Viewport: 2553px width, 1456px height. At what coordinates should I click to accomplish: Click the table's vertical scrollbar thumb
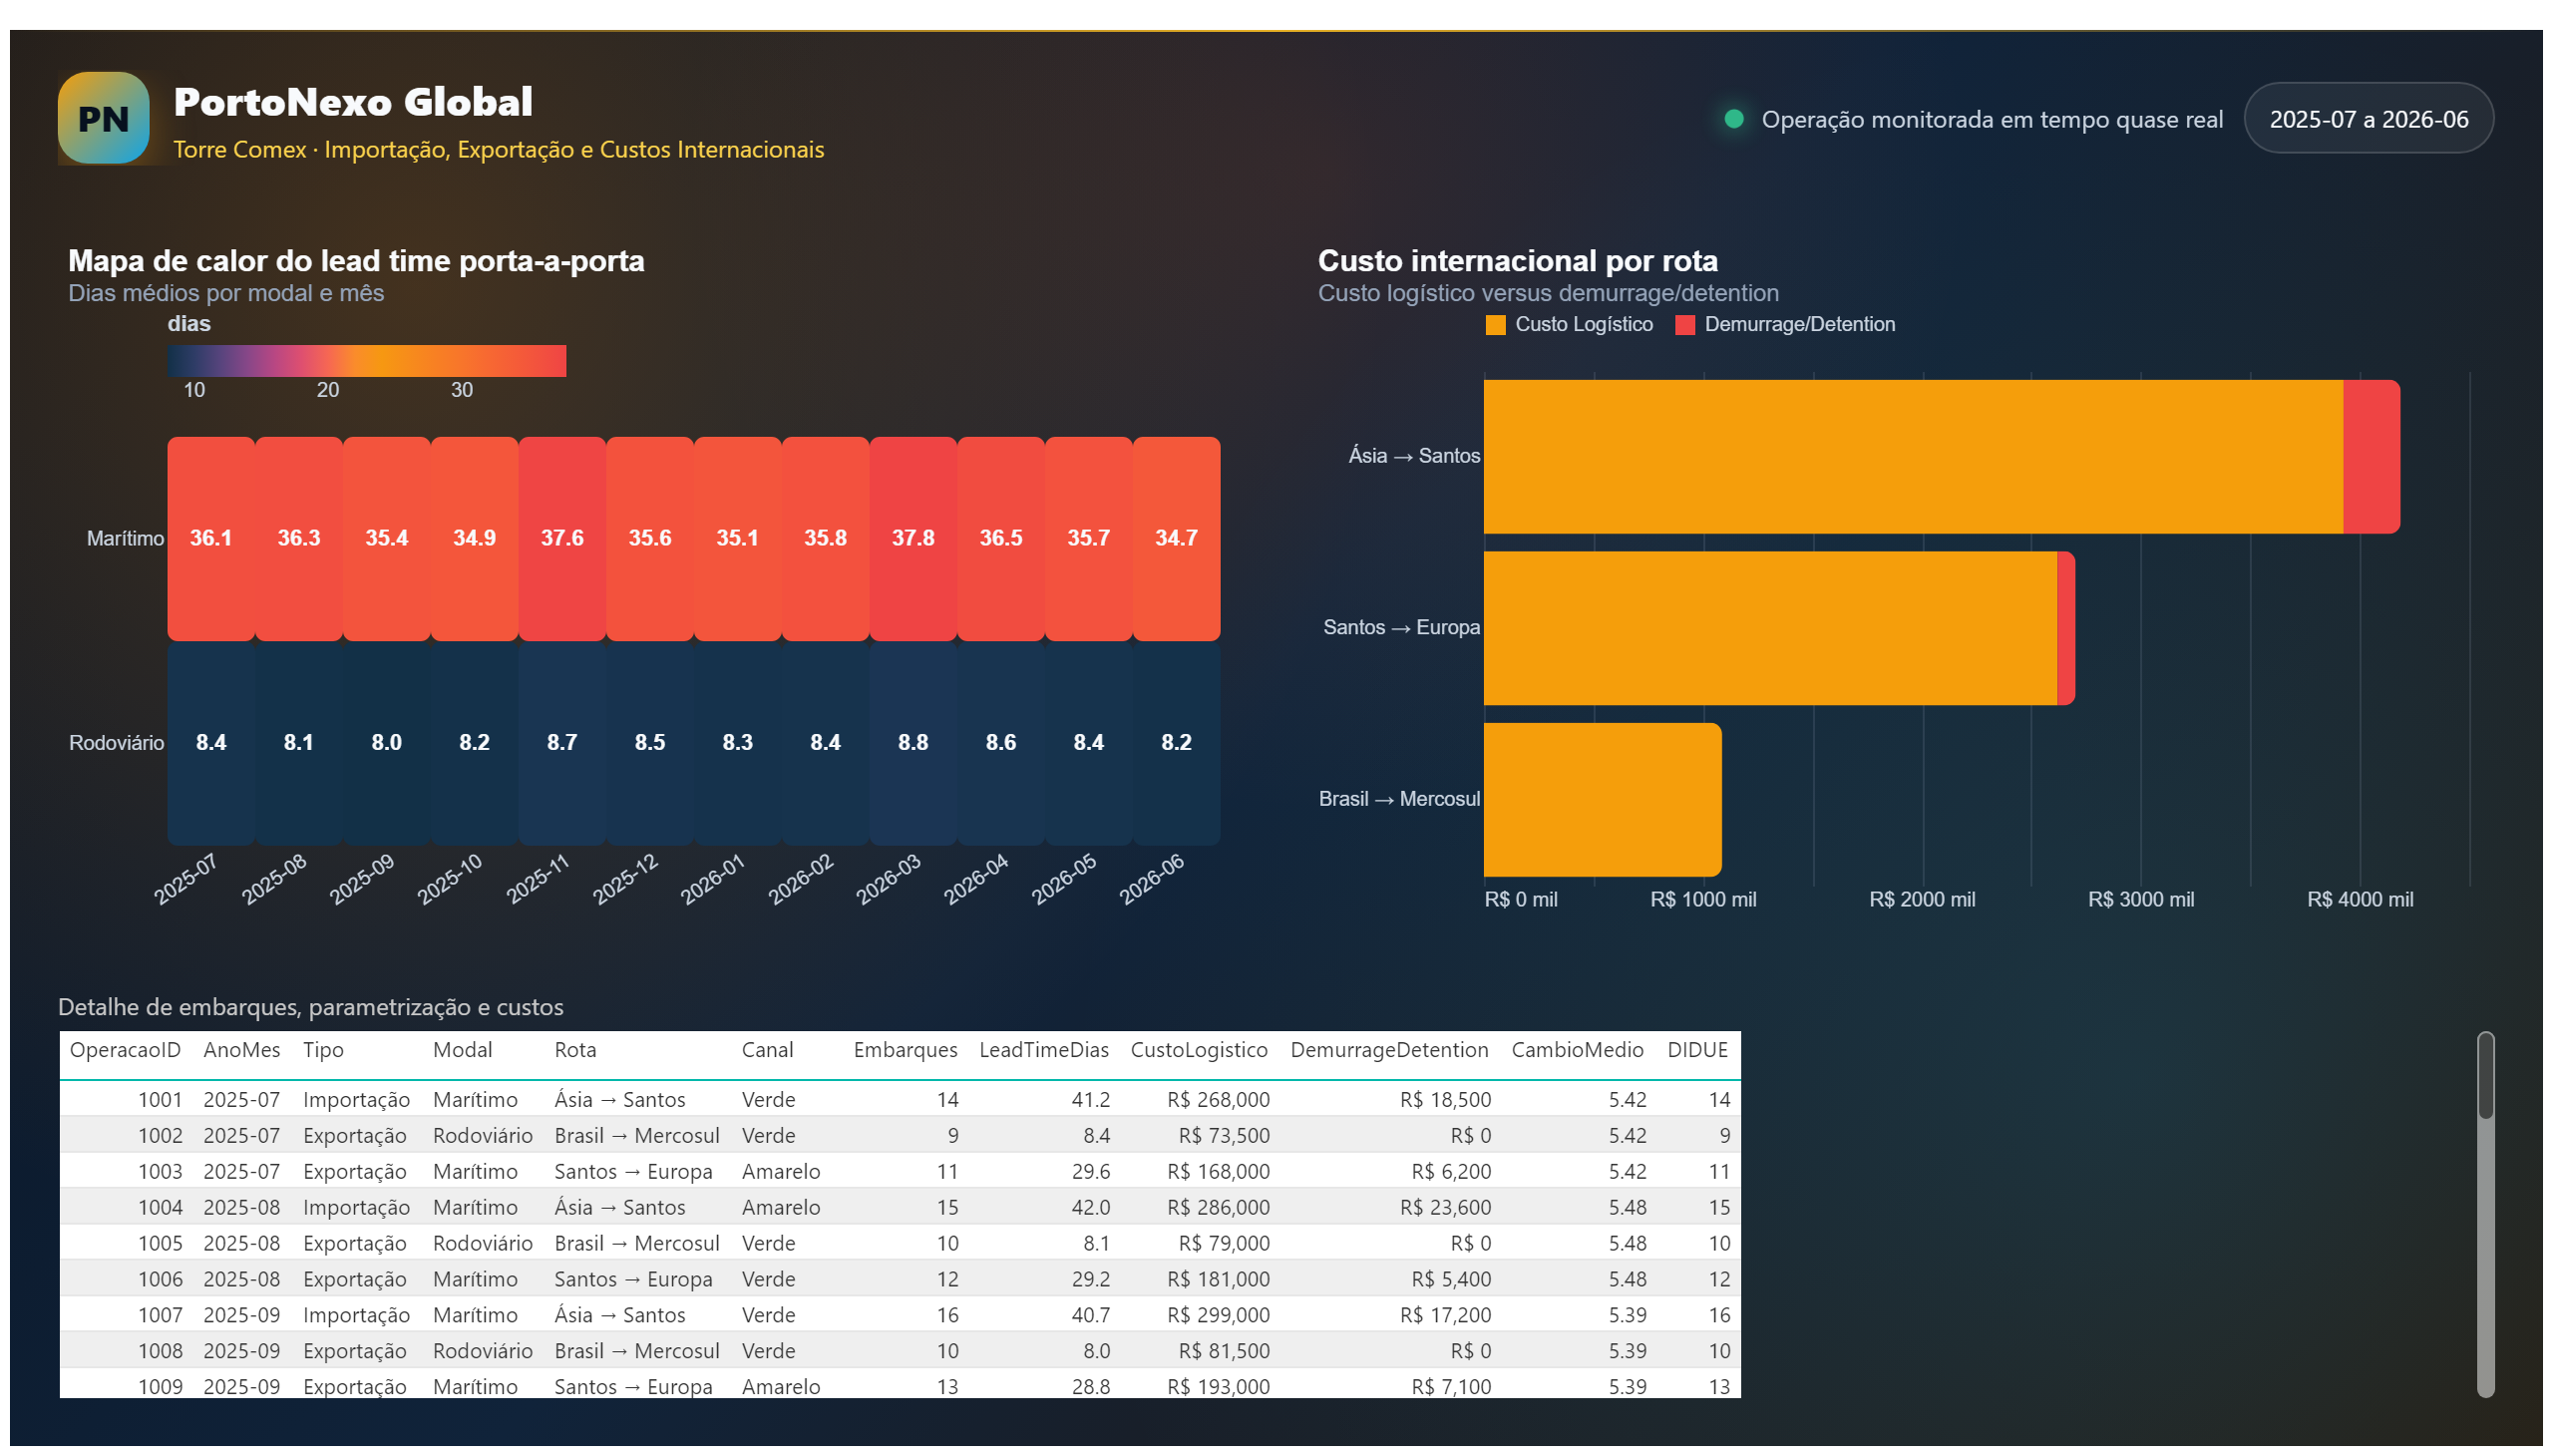tap(2485, 1077)
